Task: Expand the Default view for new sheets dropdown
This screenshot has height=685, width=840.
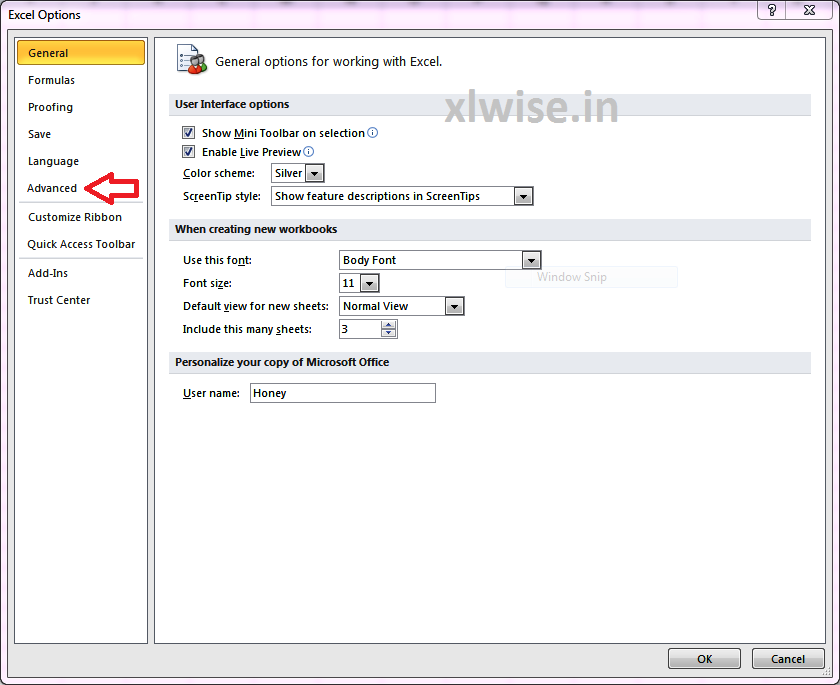Action: [x=455, y=306]
